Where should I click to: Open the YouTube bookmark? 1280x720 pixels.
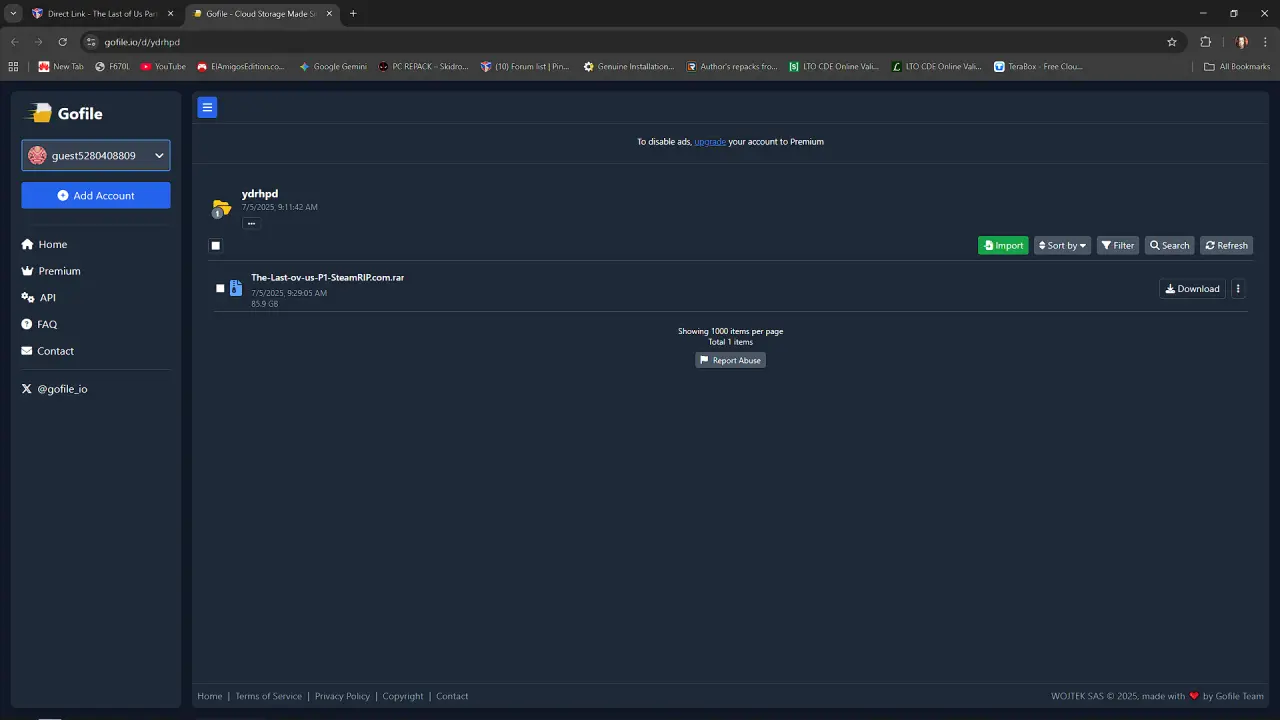(163, 67)
